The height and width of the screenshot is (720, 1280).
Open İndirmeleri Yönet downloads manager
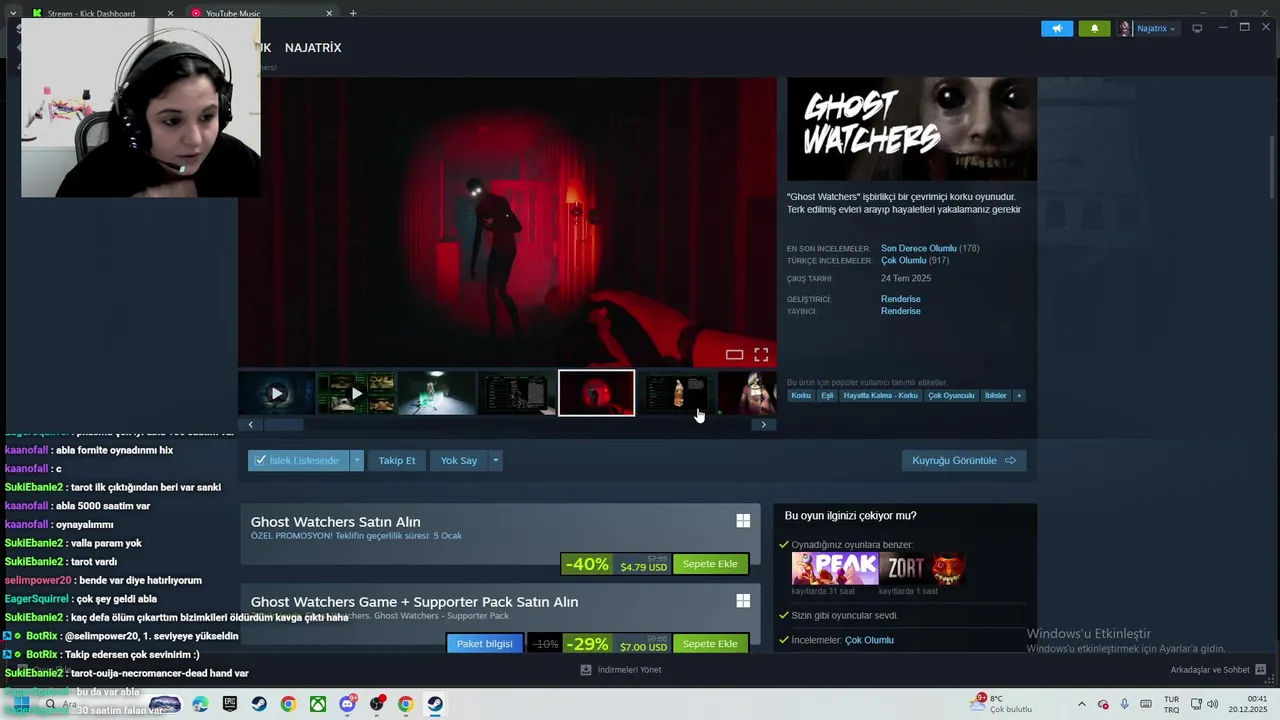click(621, 670)
